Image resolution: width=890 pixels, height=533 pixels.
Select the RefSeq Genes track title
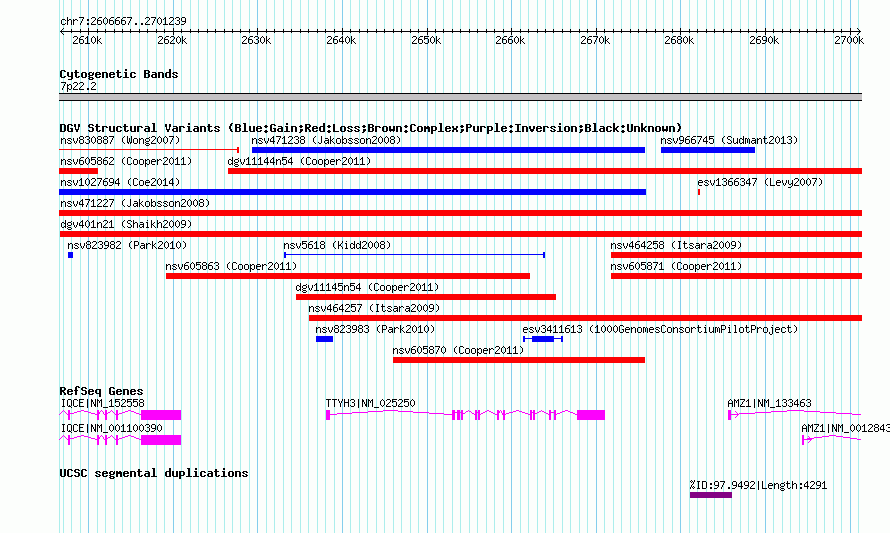tap(101, 391)
